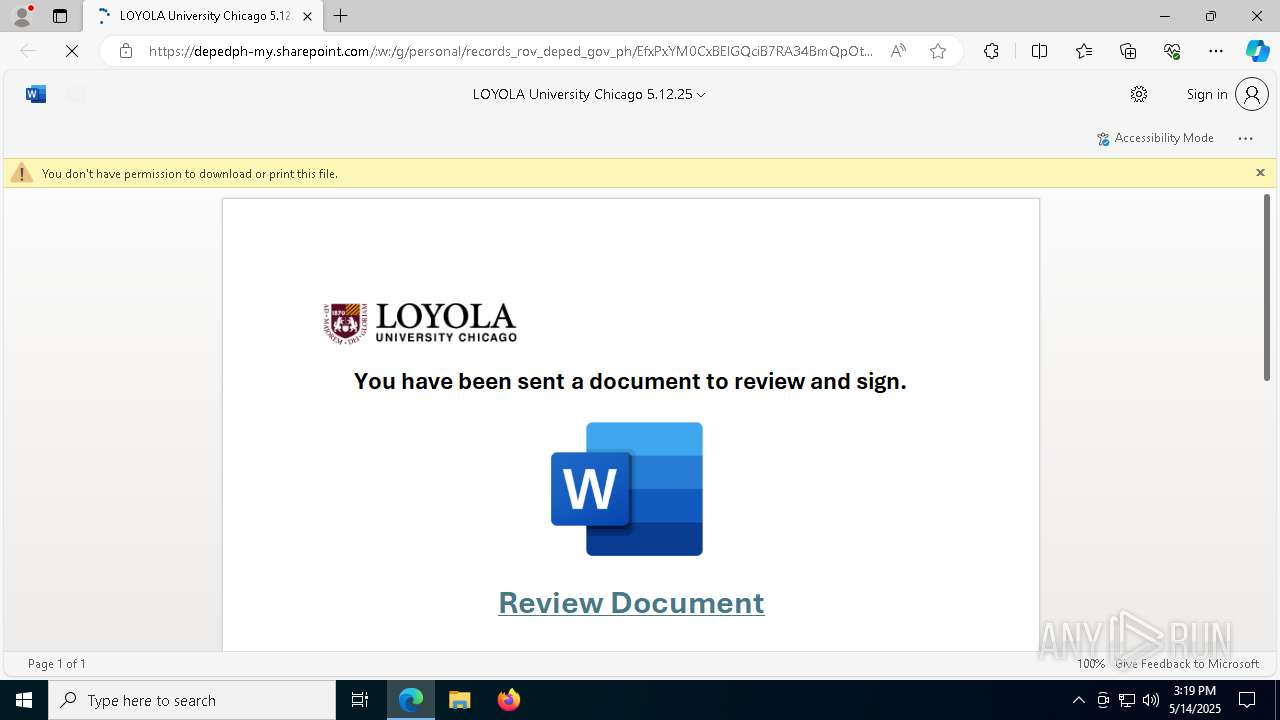
Task: Open the notification center icon
Action: 1247,700
